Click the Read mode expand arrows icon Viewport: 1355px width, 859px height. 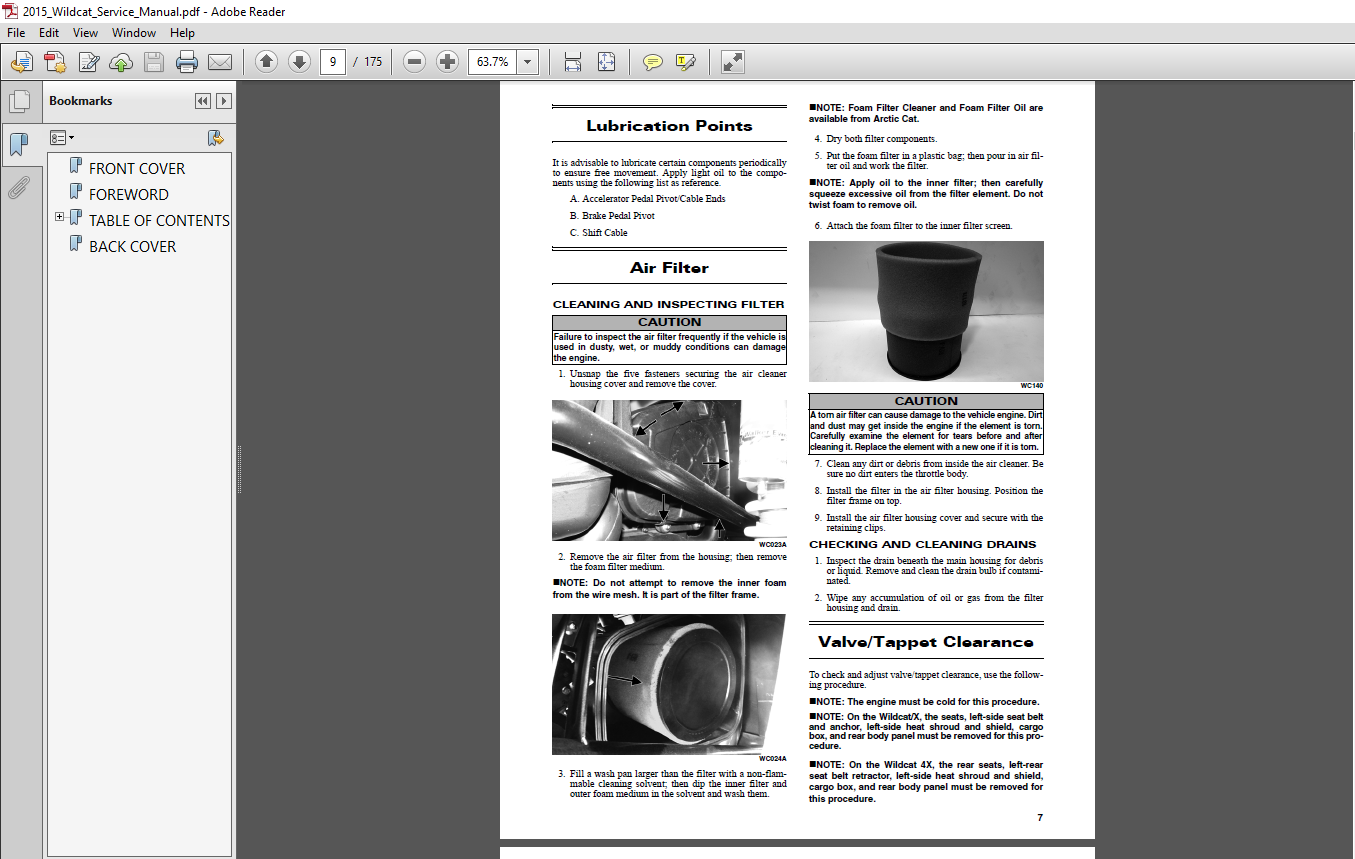pyautogui.click(x=732, y=62)
